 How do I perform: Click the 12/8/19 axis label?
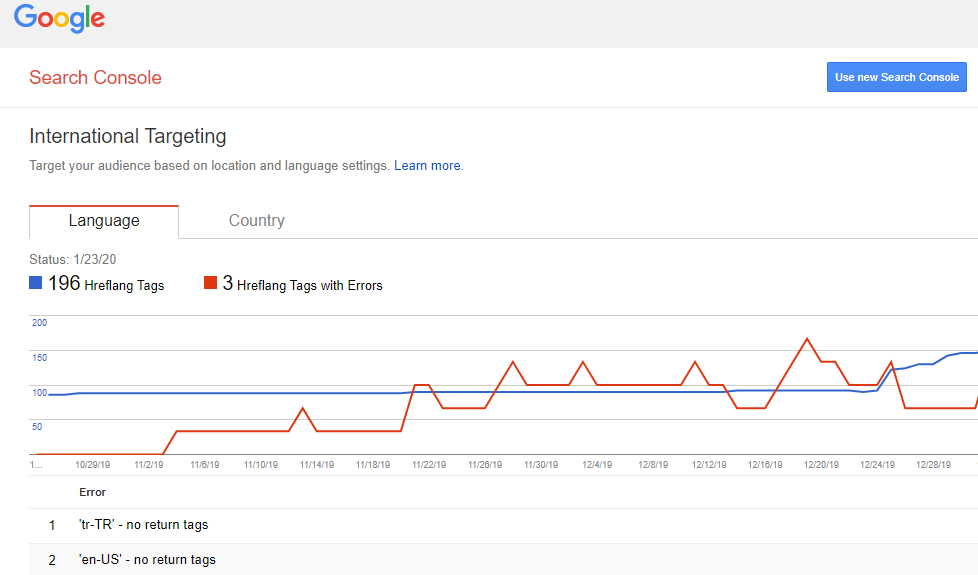tap(653, 465)
